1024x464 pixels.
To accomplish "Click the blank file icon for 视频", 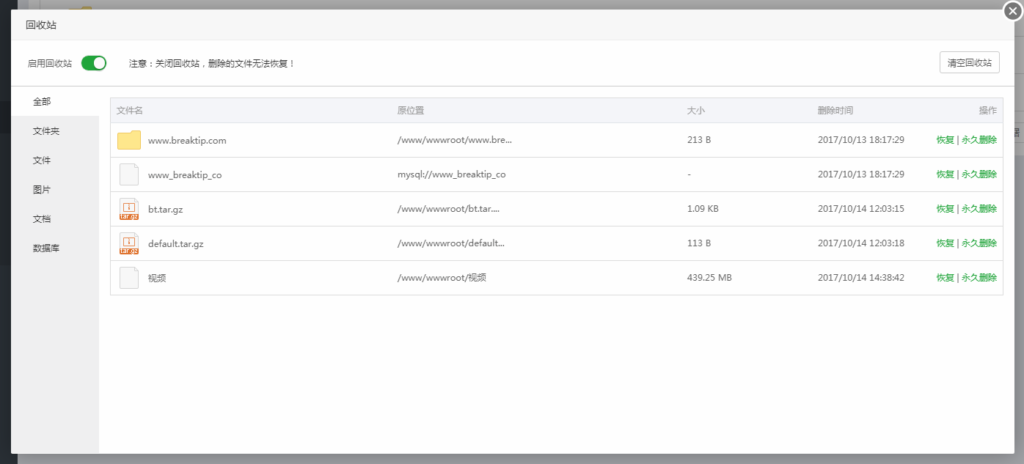I will [x=129, y=278].
